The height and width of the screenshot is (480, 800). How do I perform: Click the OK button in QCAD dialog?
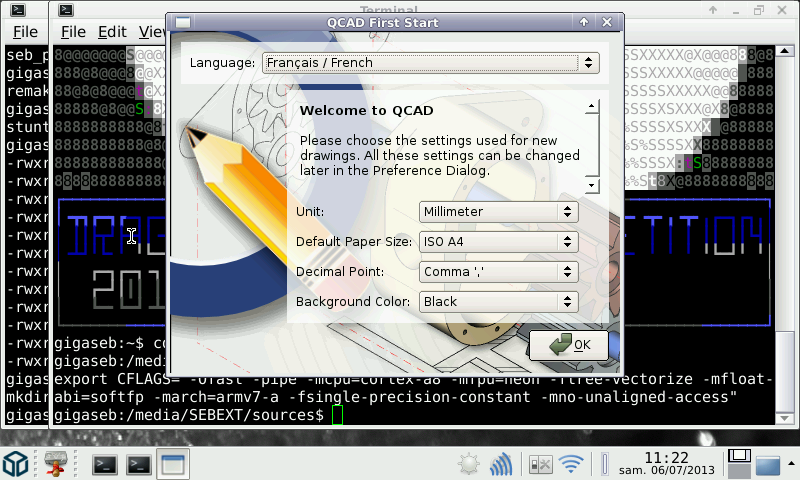tap(569, 345)
